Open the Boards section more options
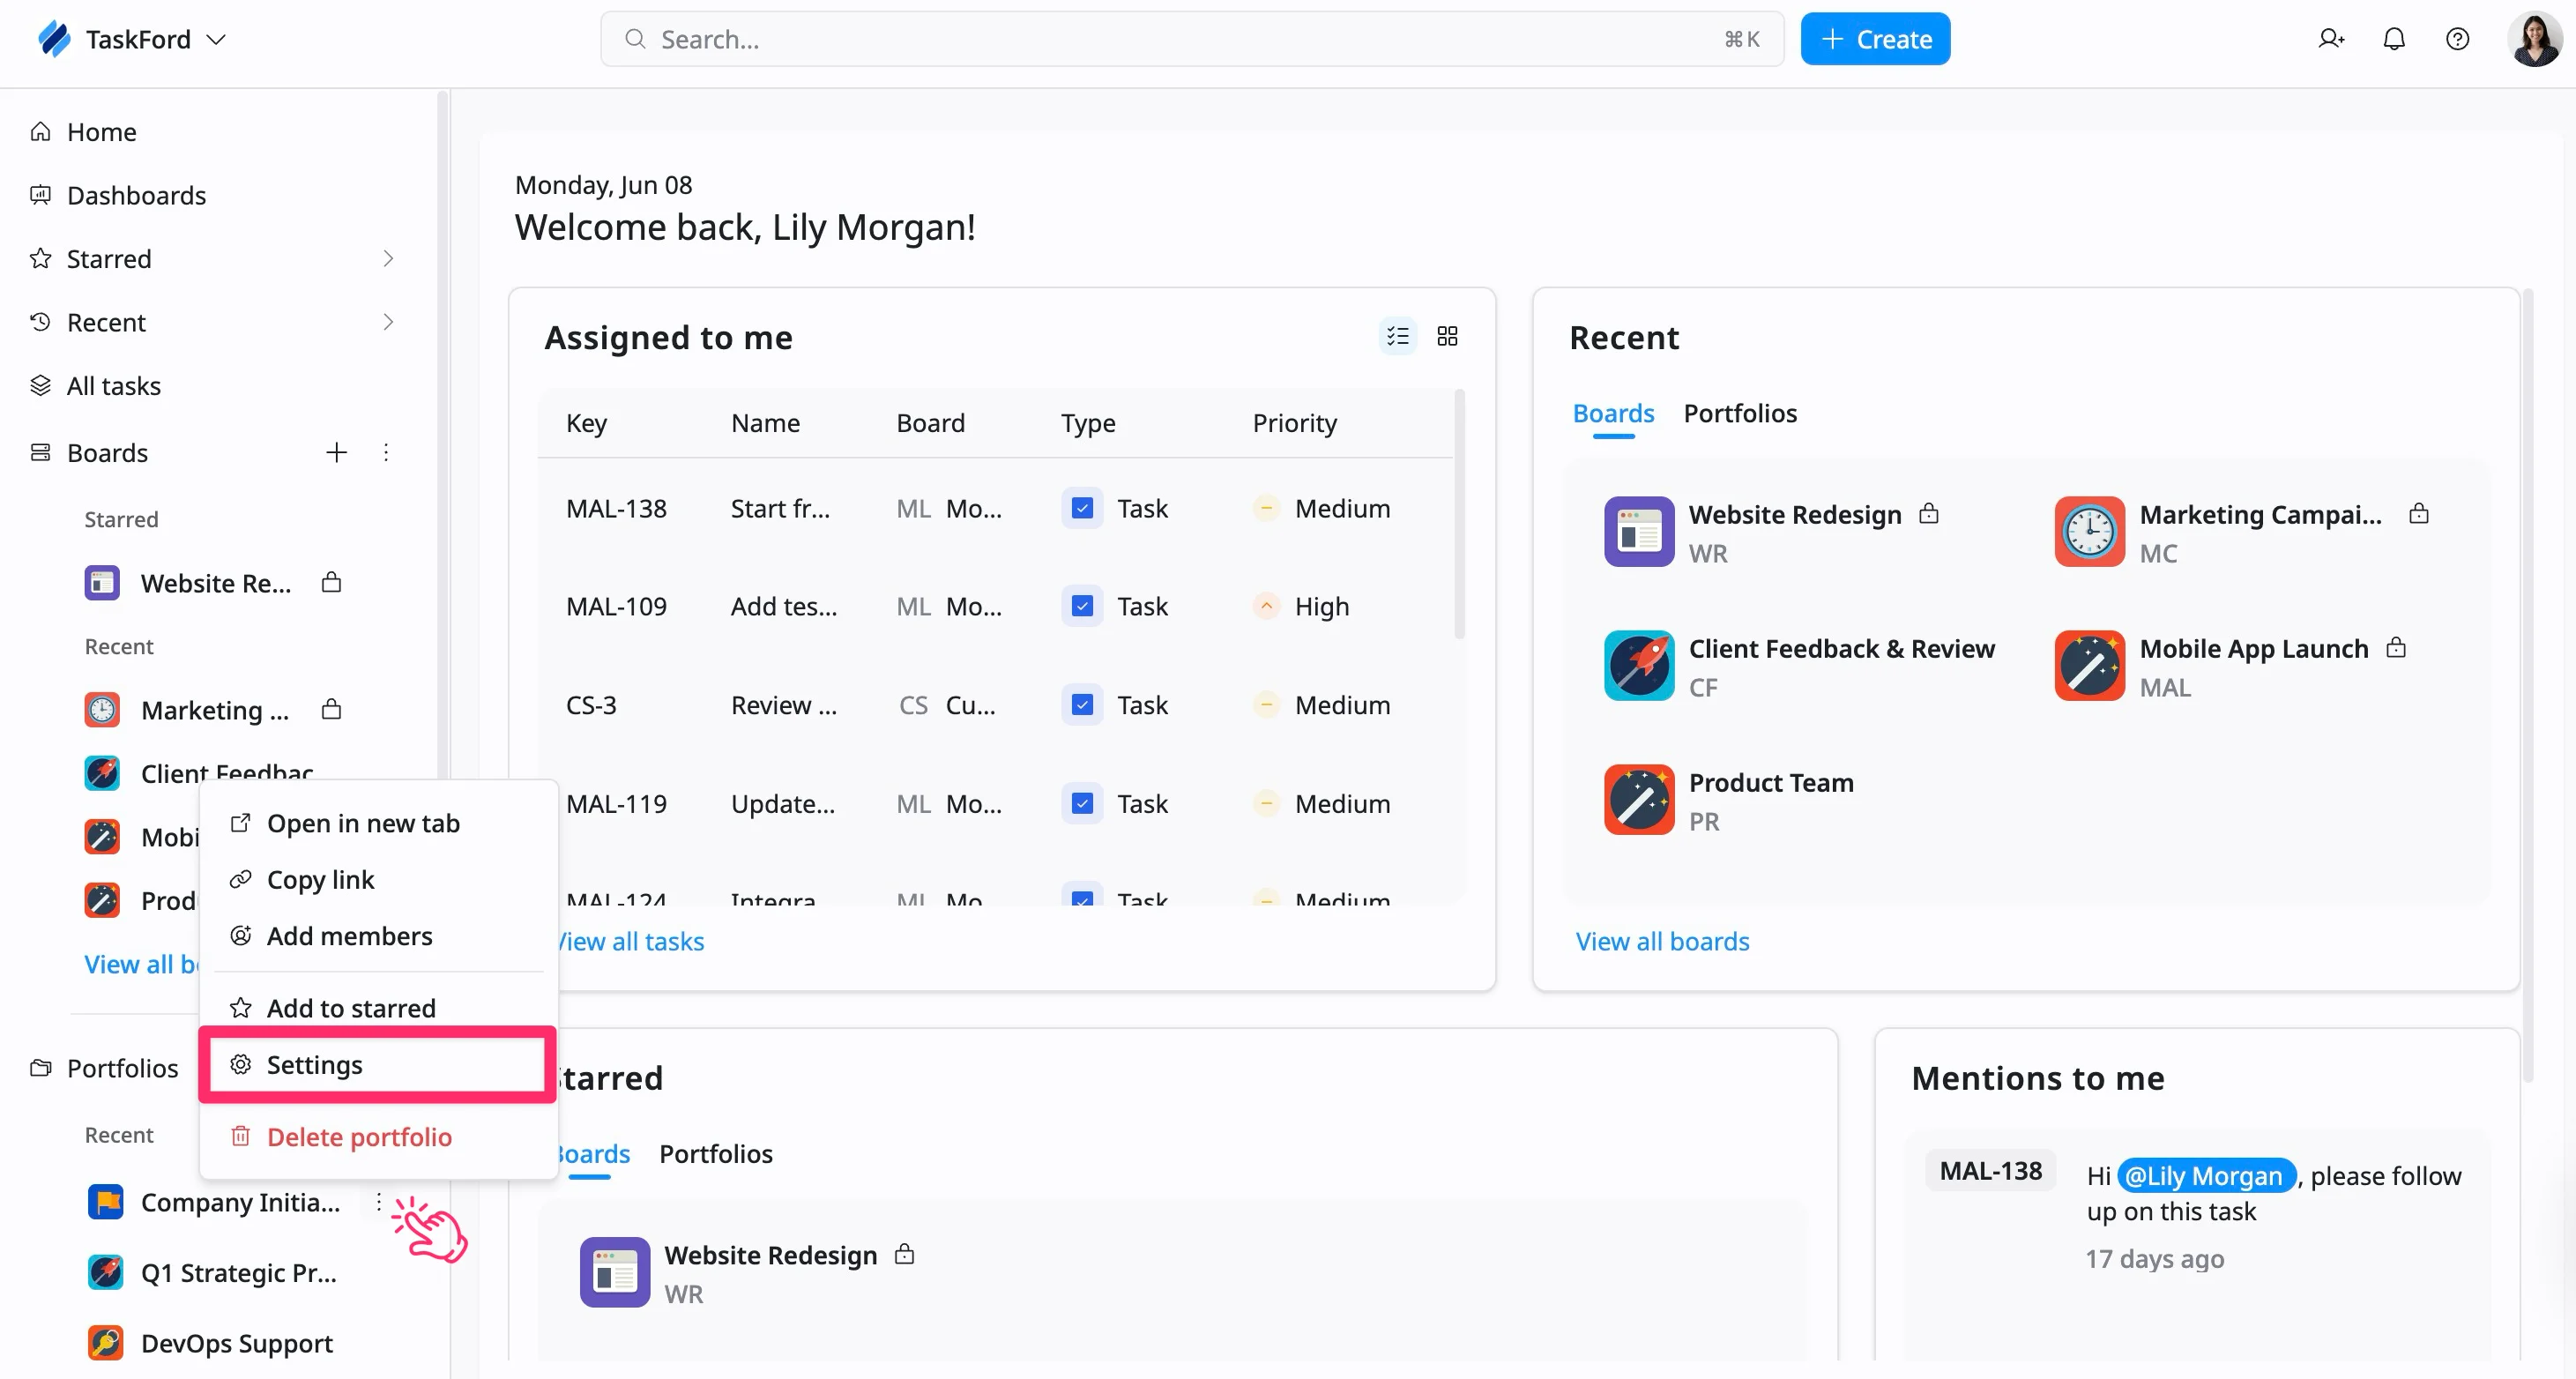 pyautogui.click(x=386, y=452)
